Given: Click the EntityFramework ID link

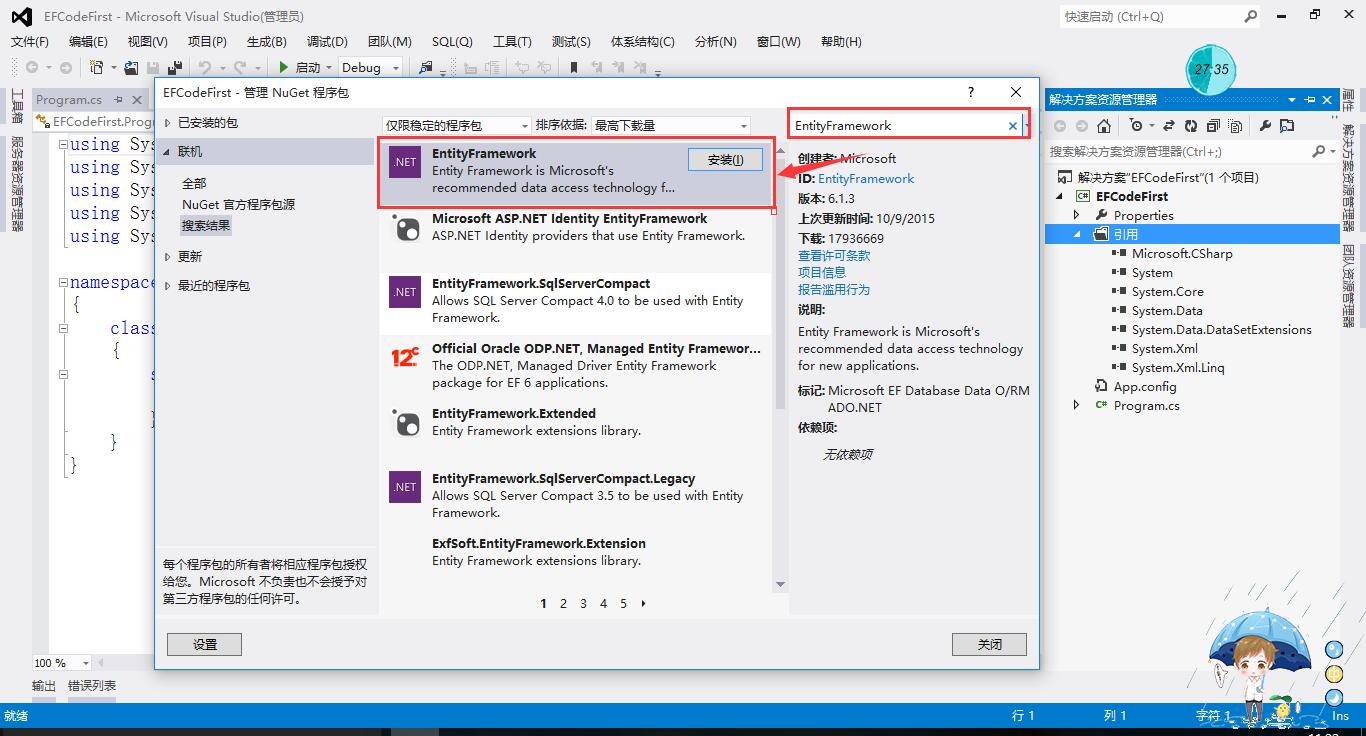Looking at the screenshot, I should pyautogui.click(x=866, y=178).
